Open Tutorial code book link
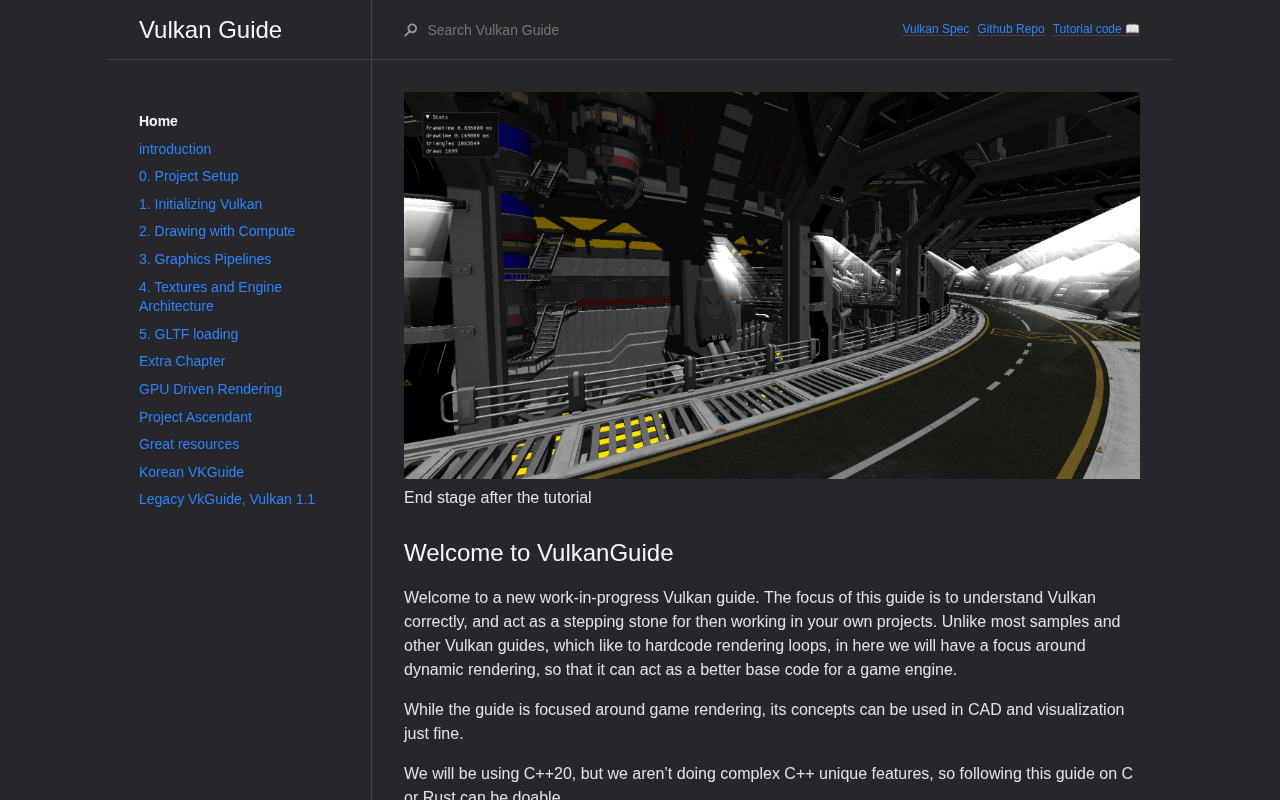Viewport: 1280px width, 800px height. tap(1095, 29)
